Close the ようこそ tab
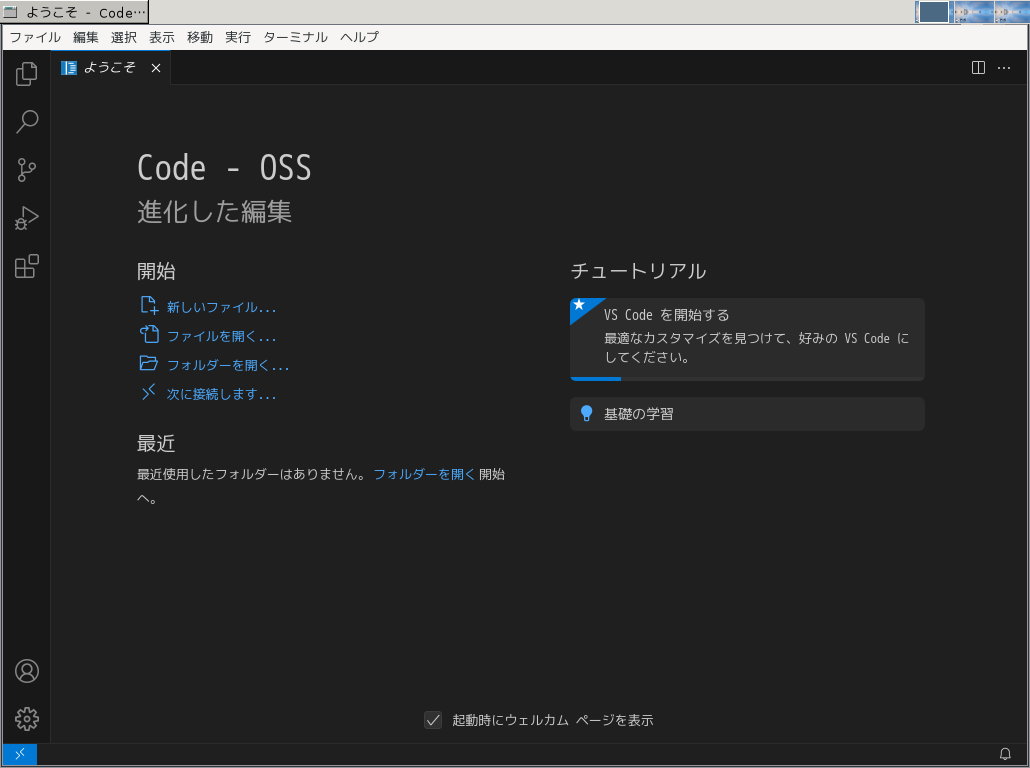 (x=156, y=68)
